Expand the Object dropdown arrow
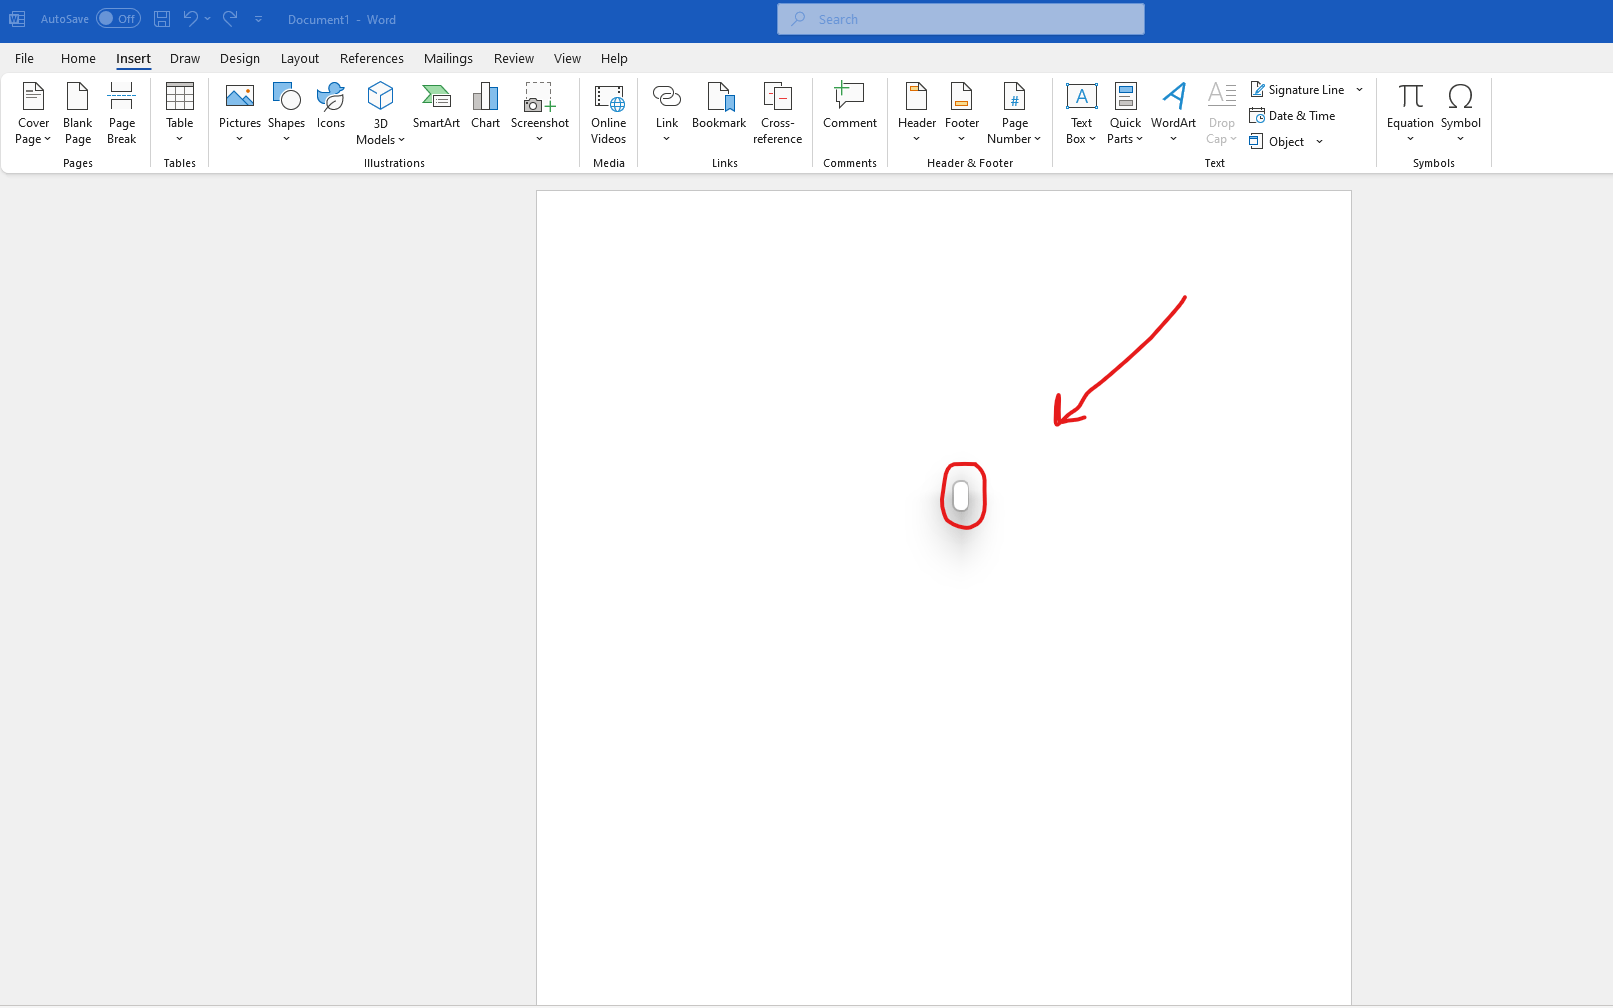 tap(1320, 142)
